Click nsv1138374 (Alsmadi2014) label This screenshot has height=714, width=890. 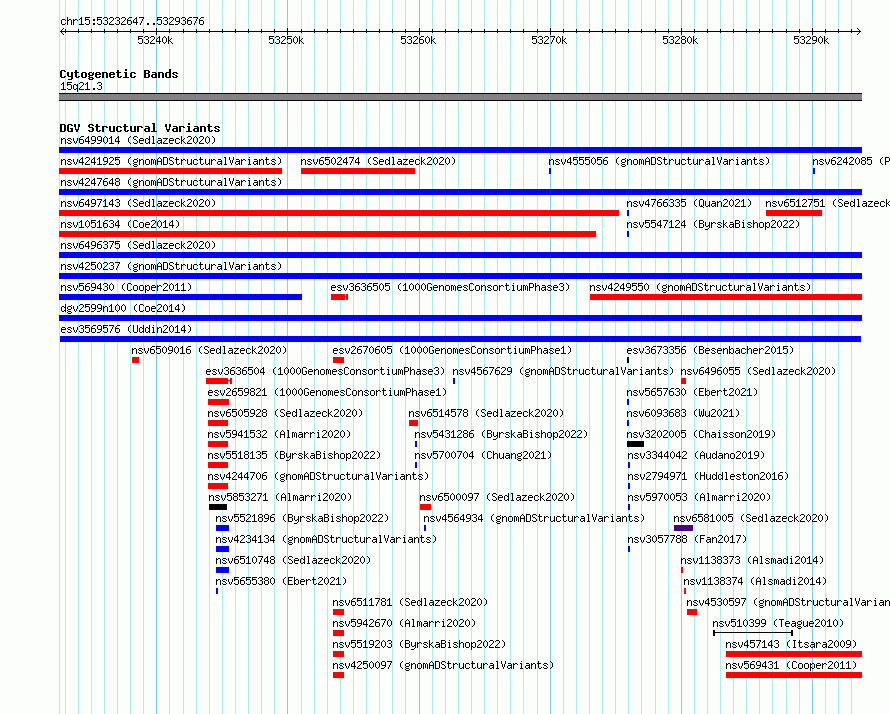[x=755, y=581]
